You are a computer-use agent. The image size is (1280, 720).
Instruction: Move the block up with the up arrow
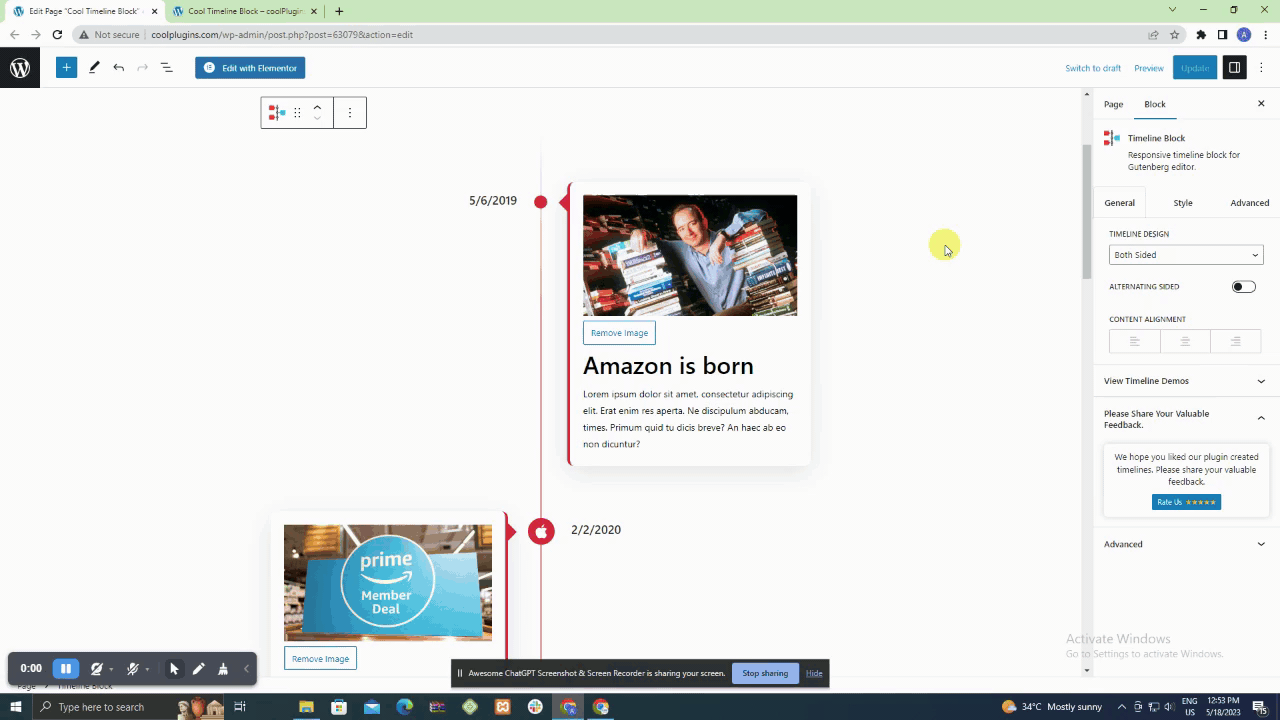coord(317,107)
